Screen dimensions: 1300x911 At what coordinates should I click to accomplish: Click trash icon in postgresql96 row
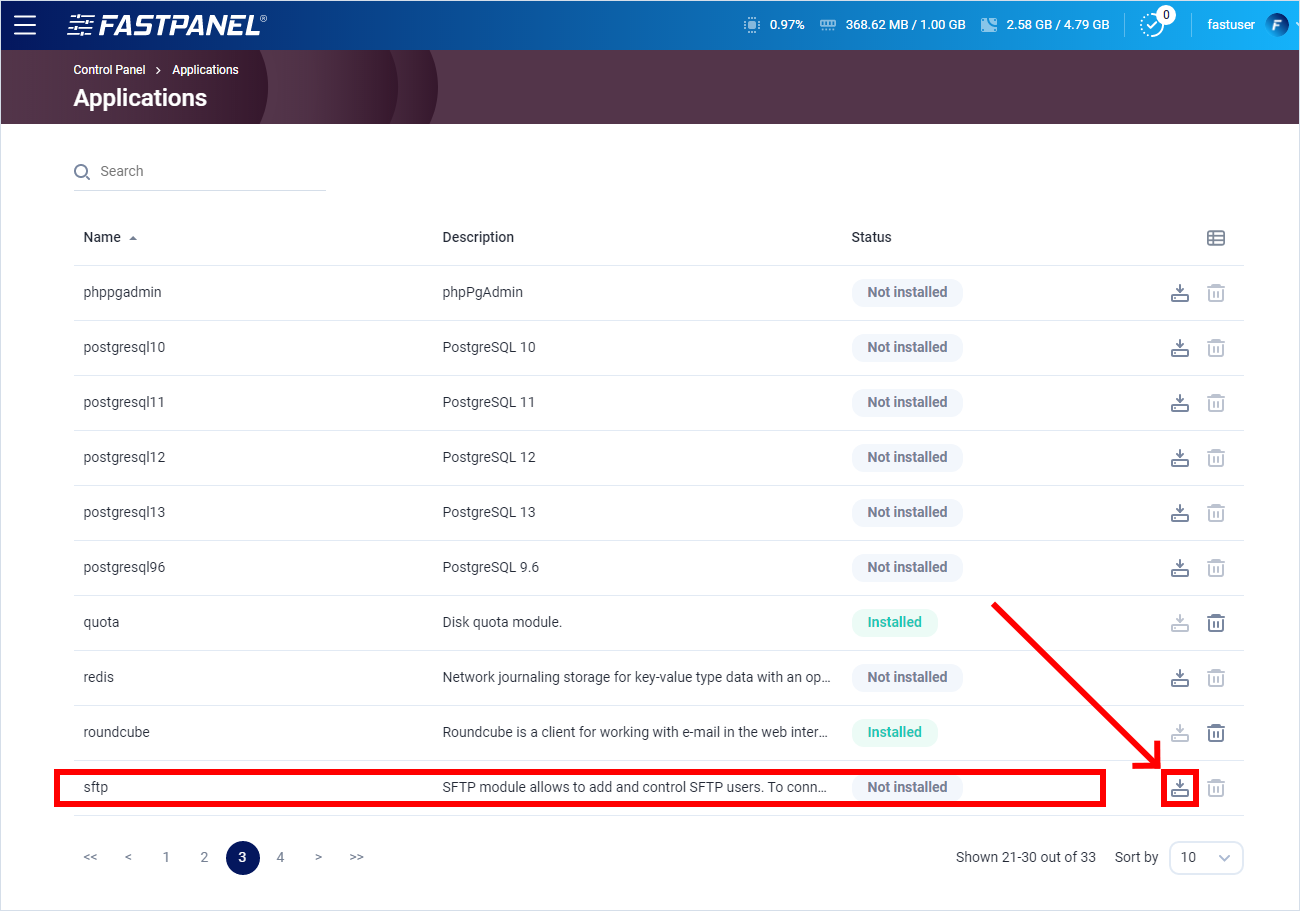[x=1216, y=568]
